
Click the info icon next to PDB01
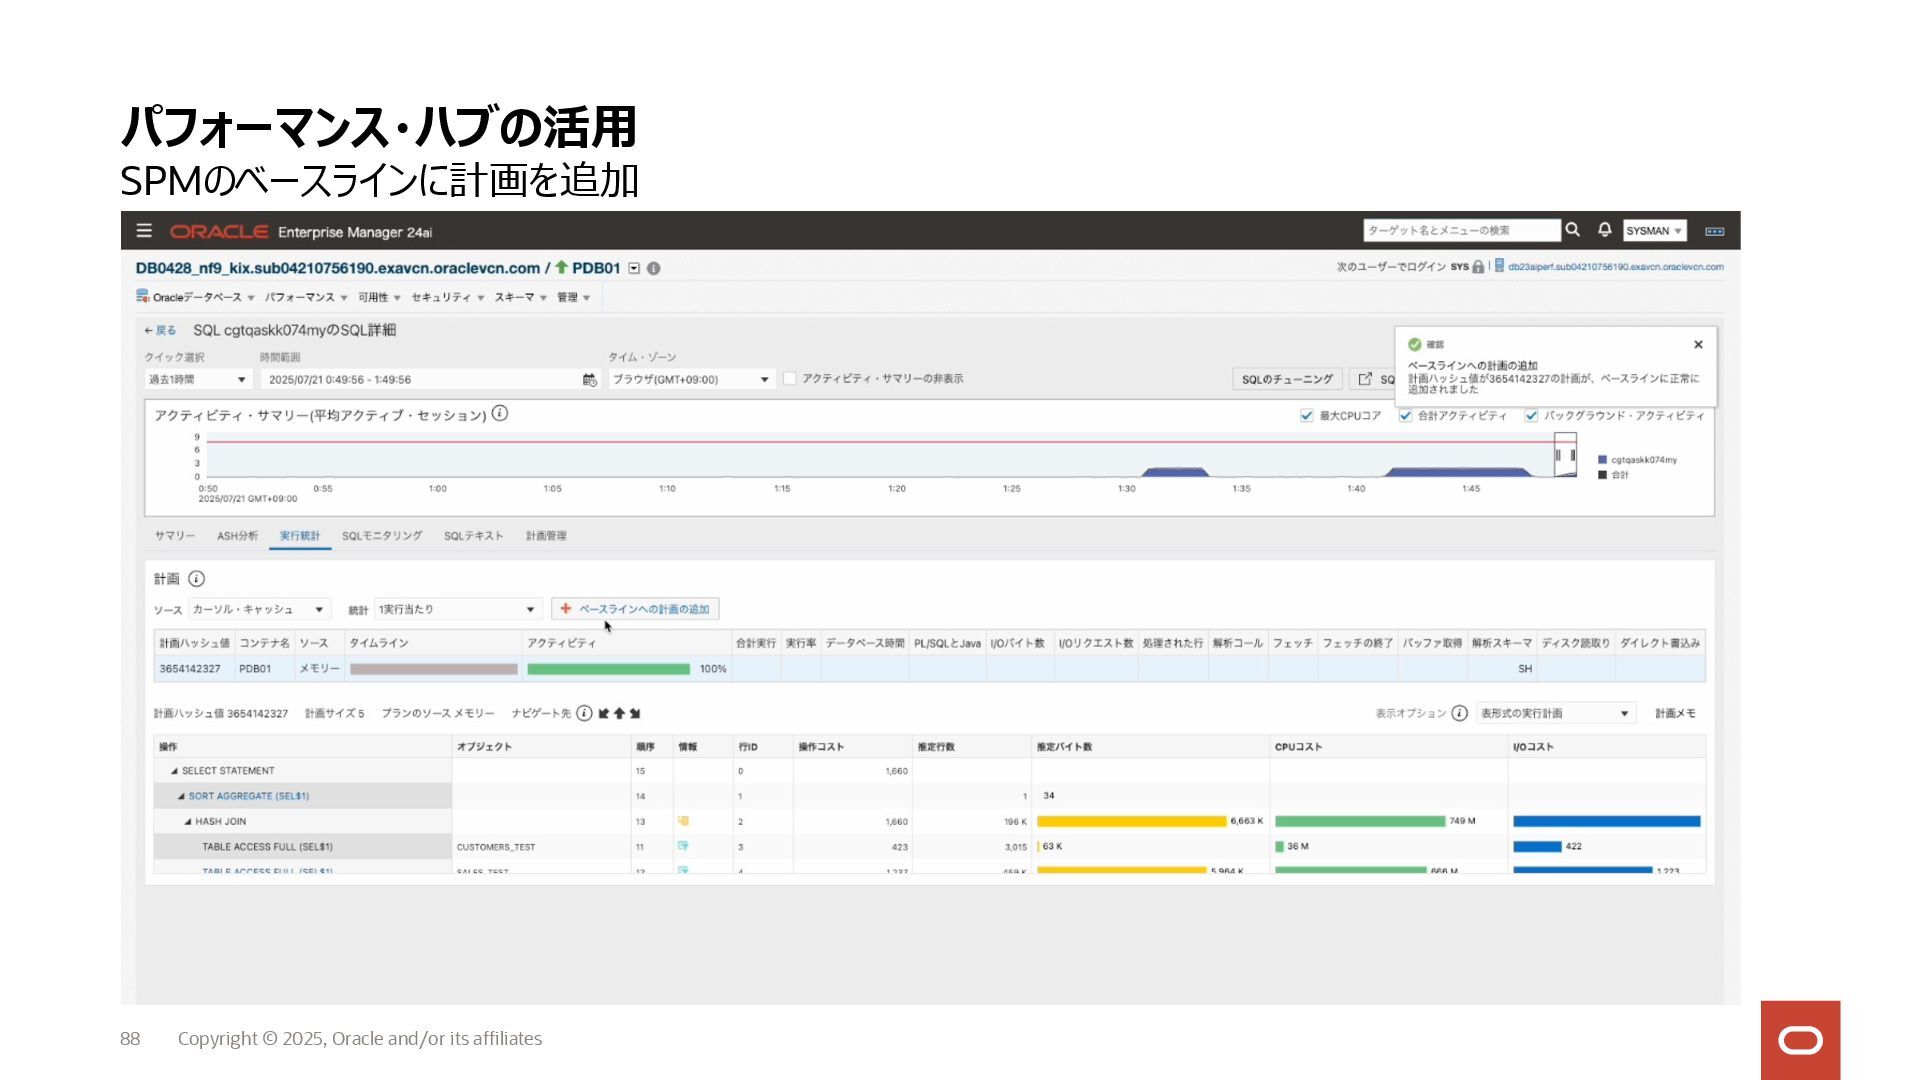tap(653, 268)
